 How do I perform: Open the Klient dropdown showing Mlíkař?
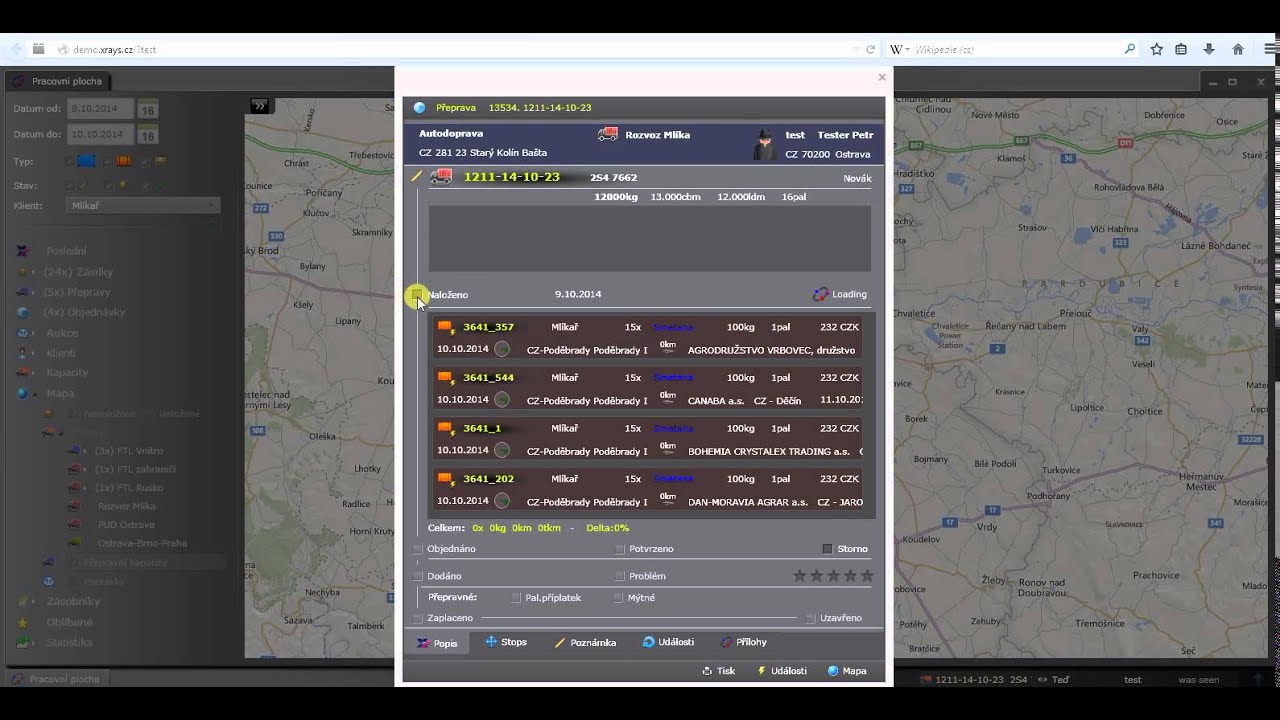[143, 205]
